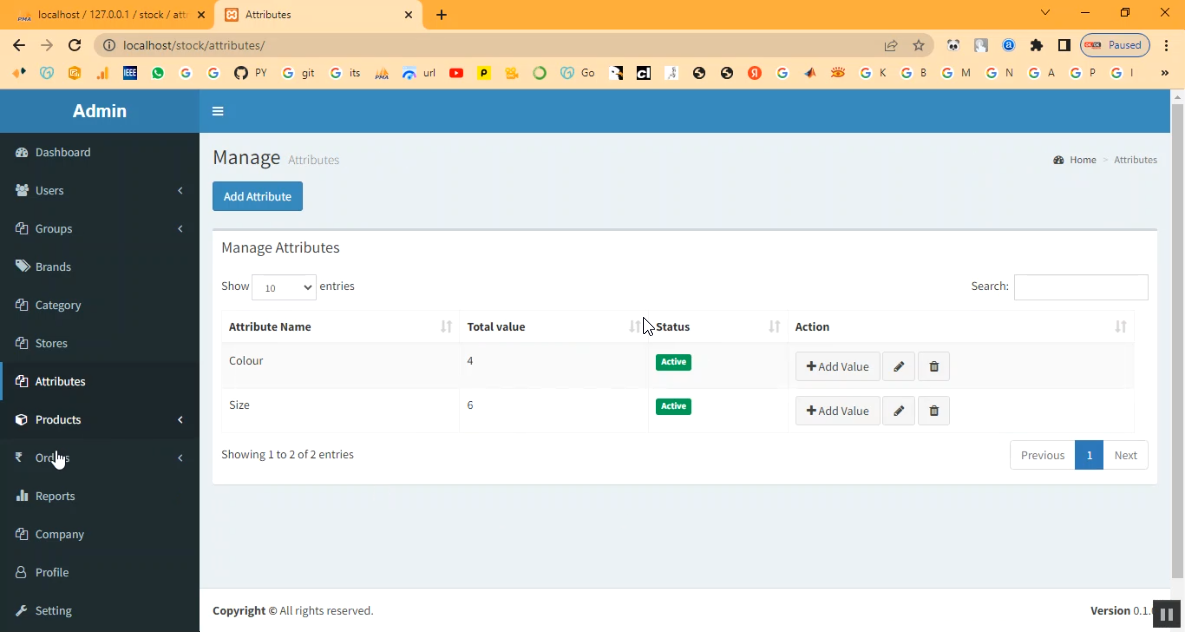Expand the Users submenu in sidebar
1185x632 pixels.
[x=100, y=190]
